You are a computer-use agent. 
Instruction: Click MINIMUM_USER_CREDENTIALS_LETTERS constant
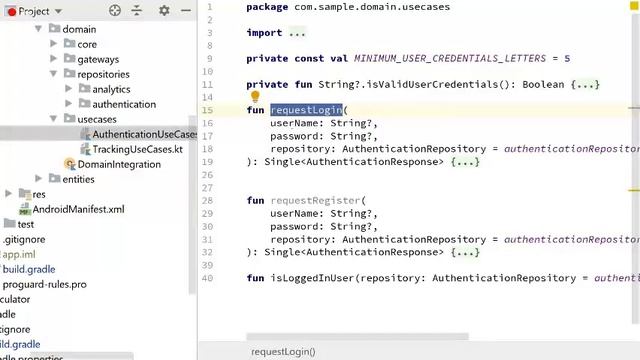[450, 58]
